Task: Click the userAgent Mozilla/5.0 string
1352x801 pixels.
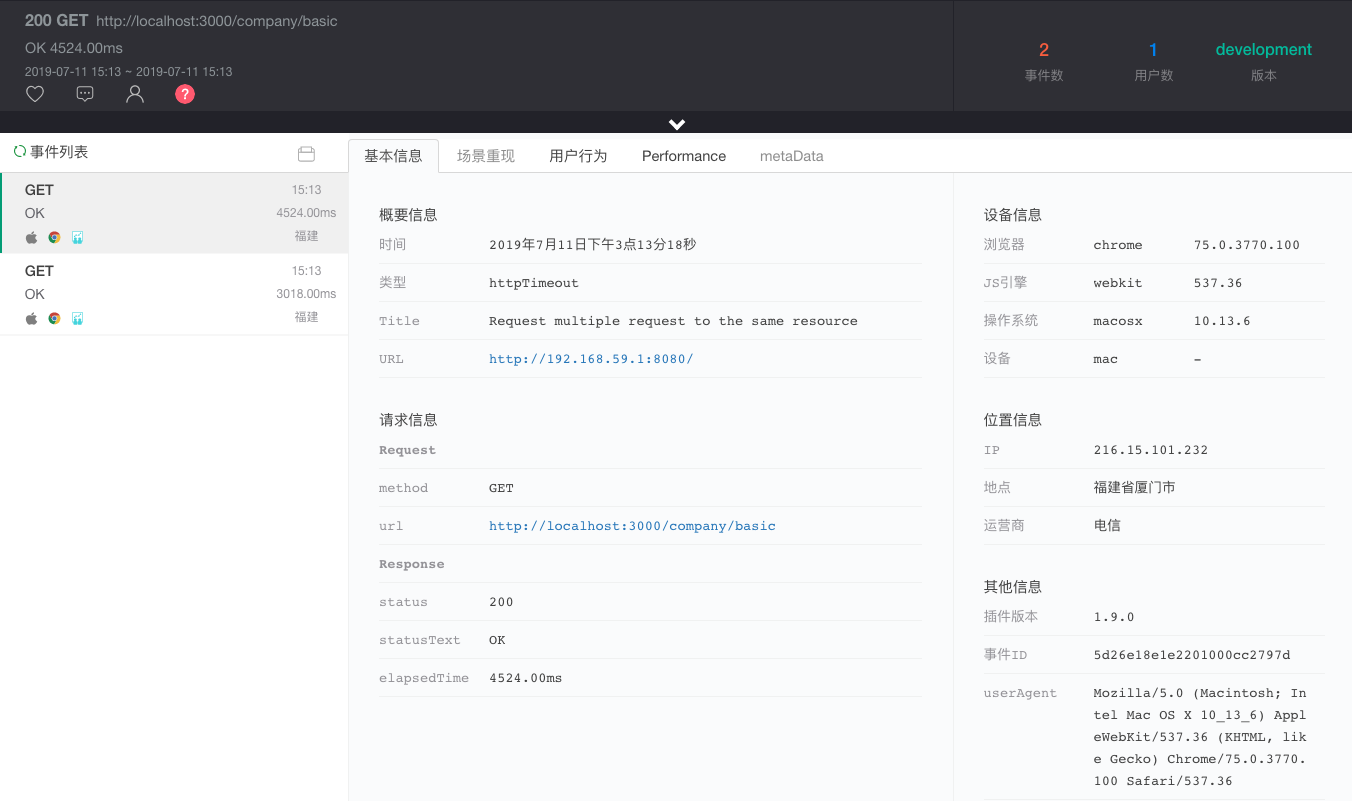Action: point(1200,737)
